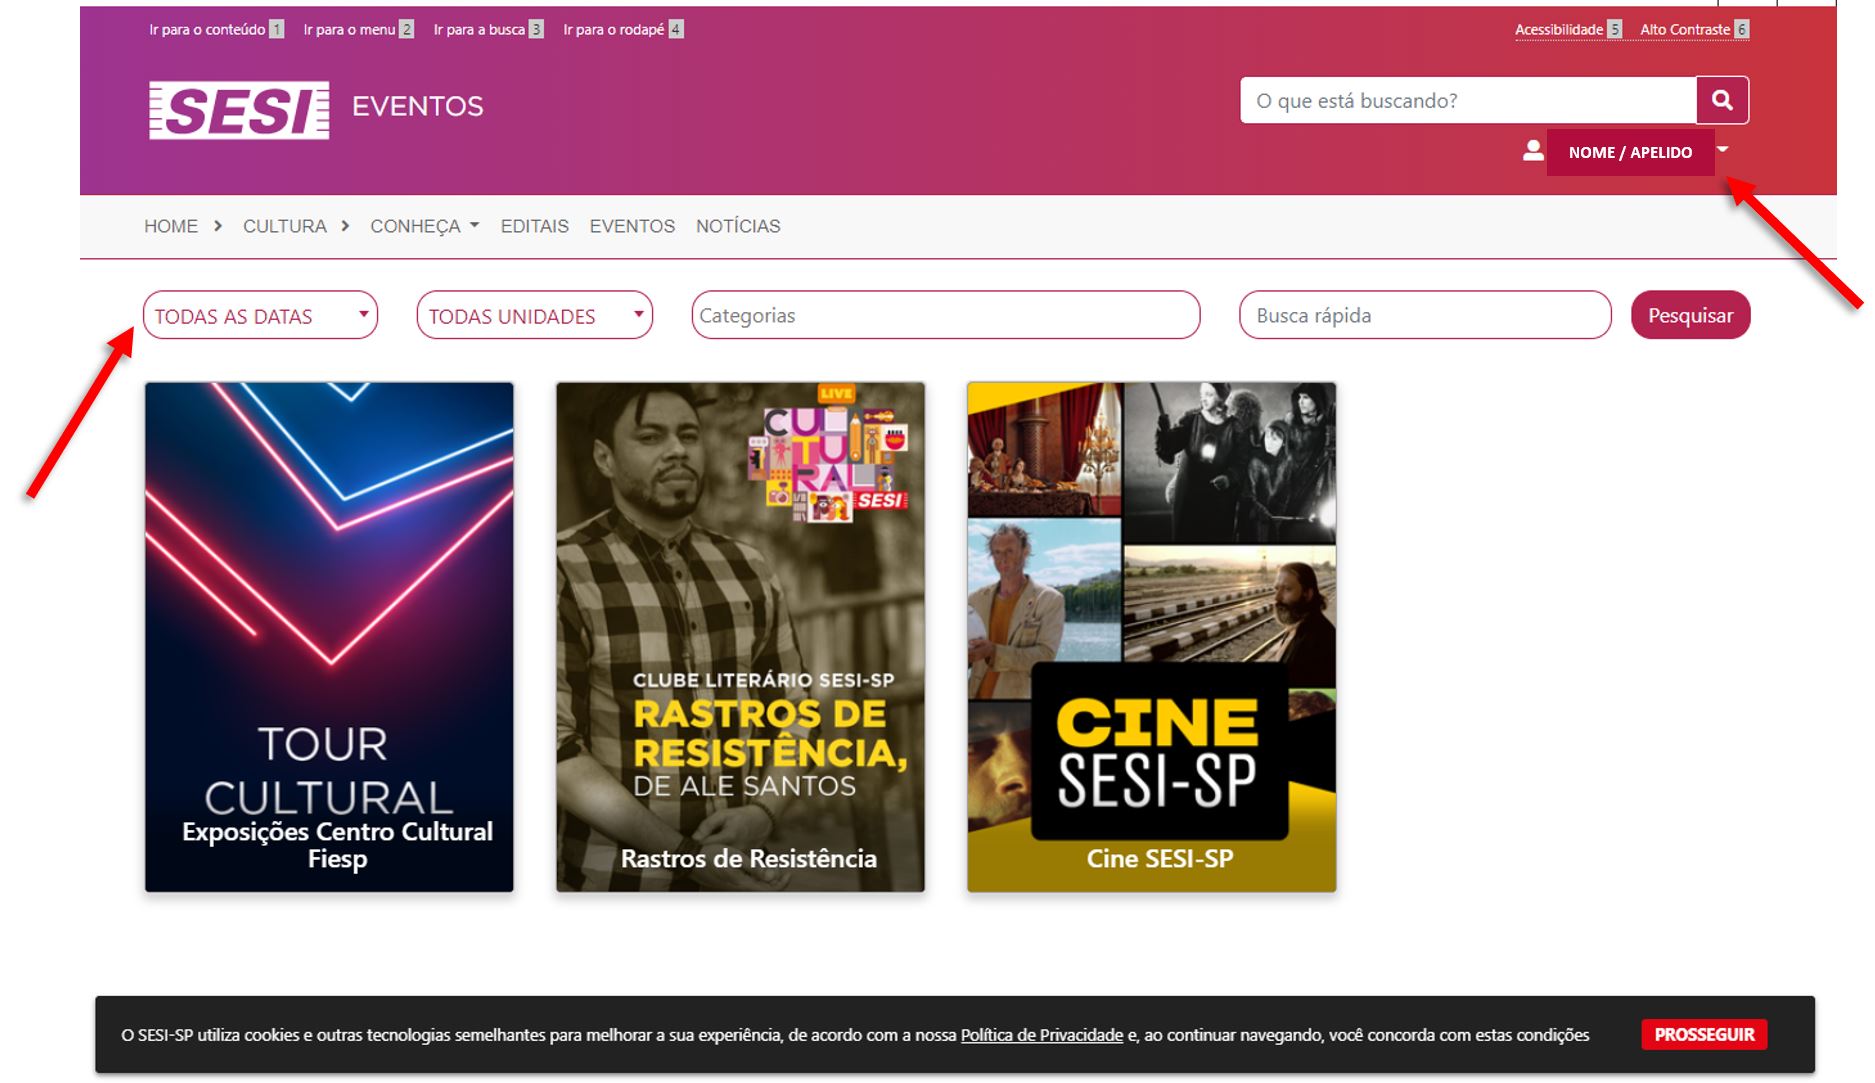1875x1083 pixels.
Task: Click the SESI logo
Action: [x=240, y=105]
